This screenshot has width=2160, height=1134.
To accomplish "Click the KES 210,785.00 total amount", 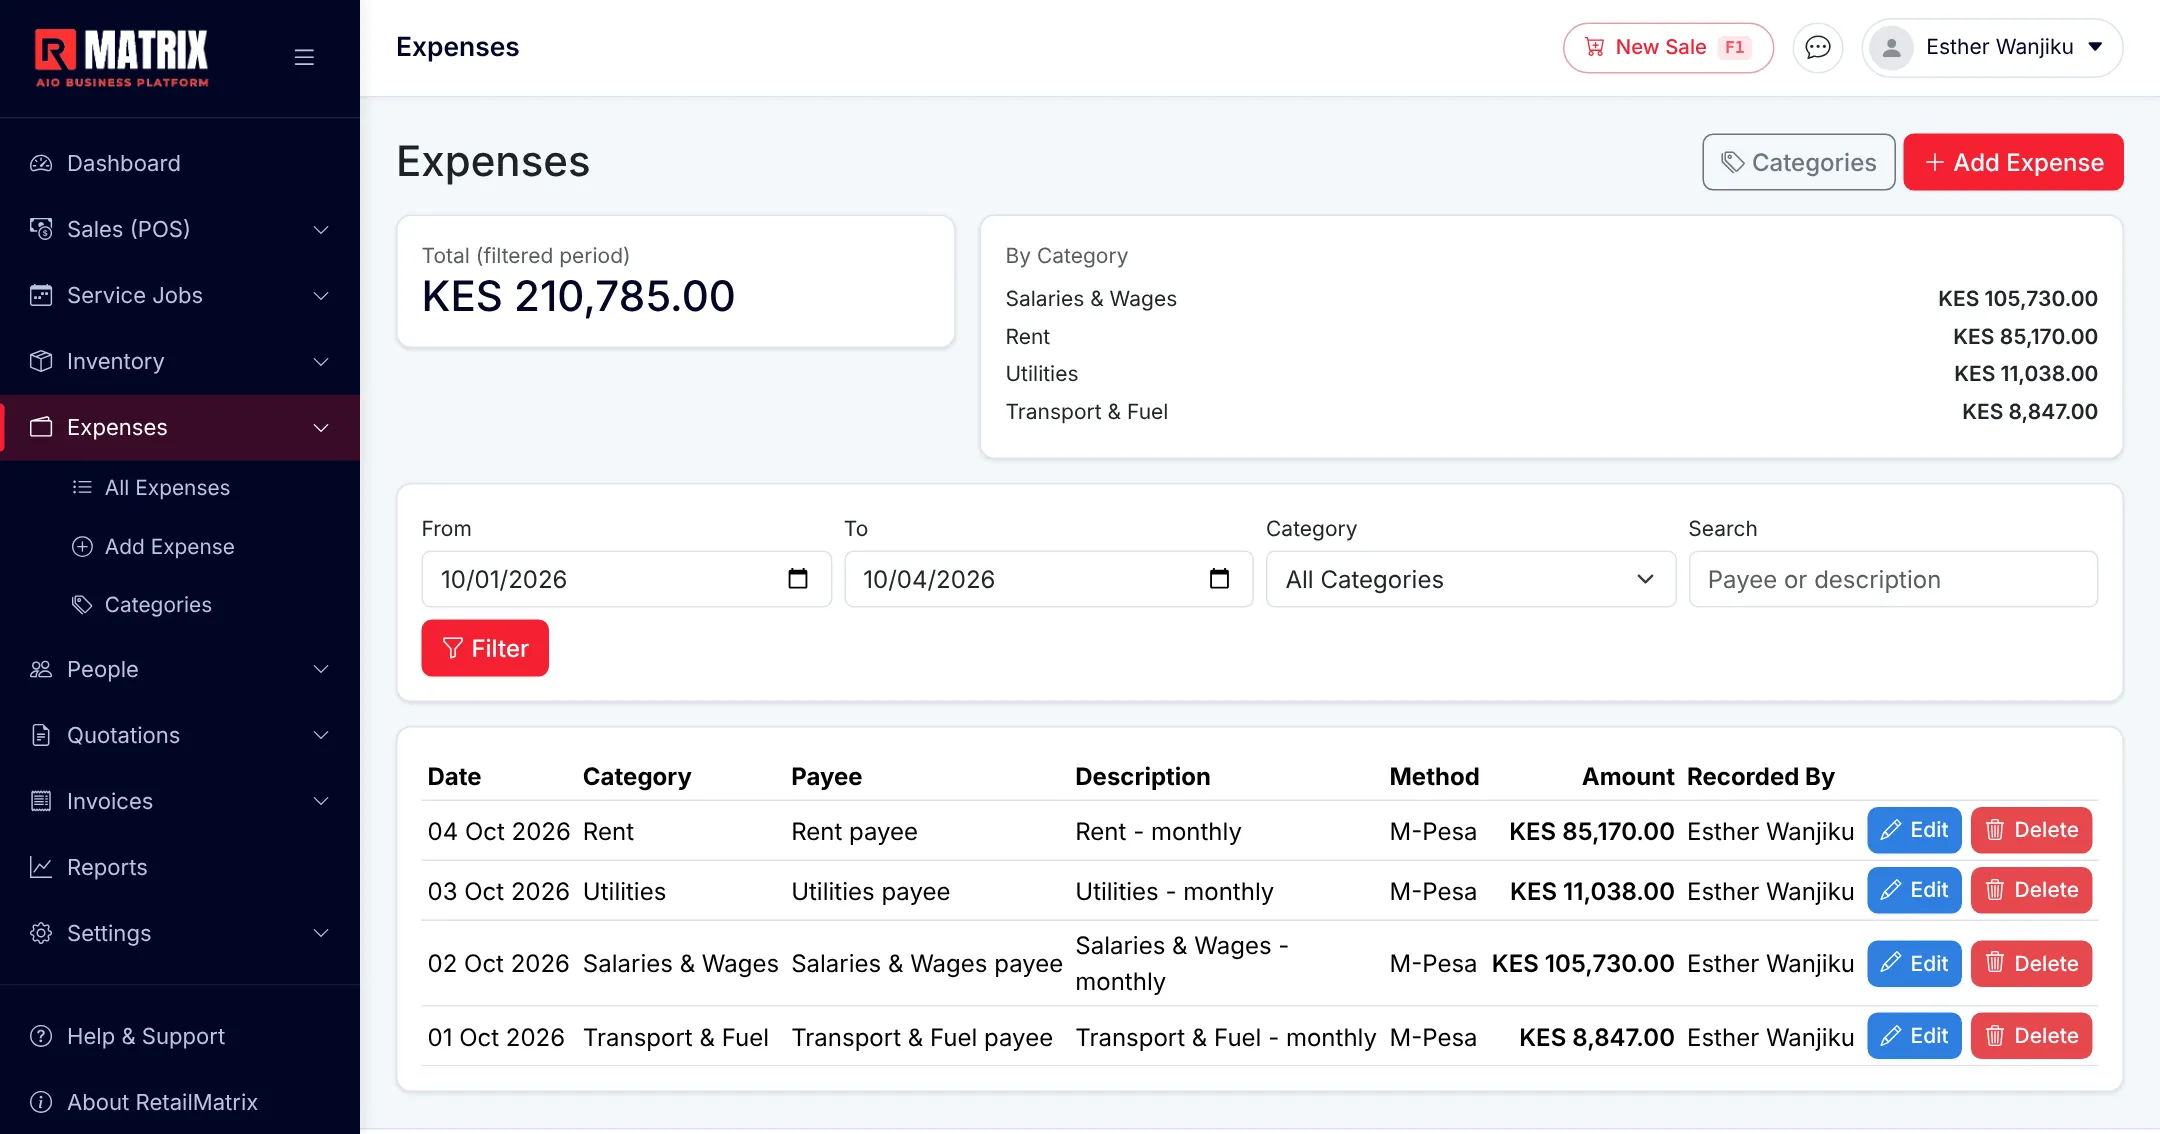I will coord(578,296).
